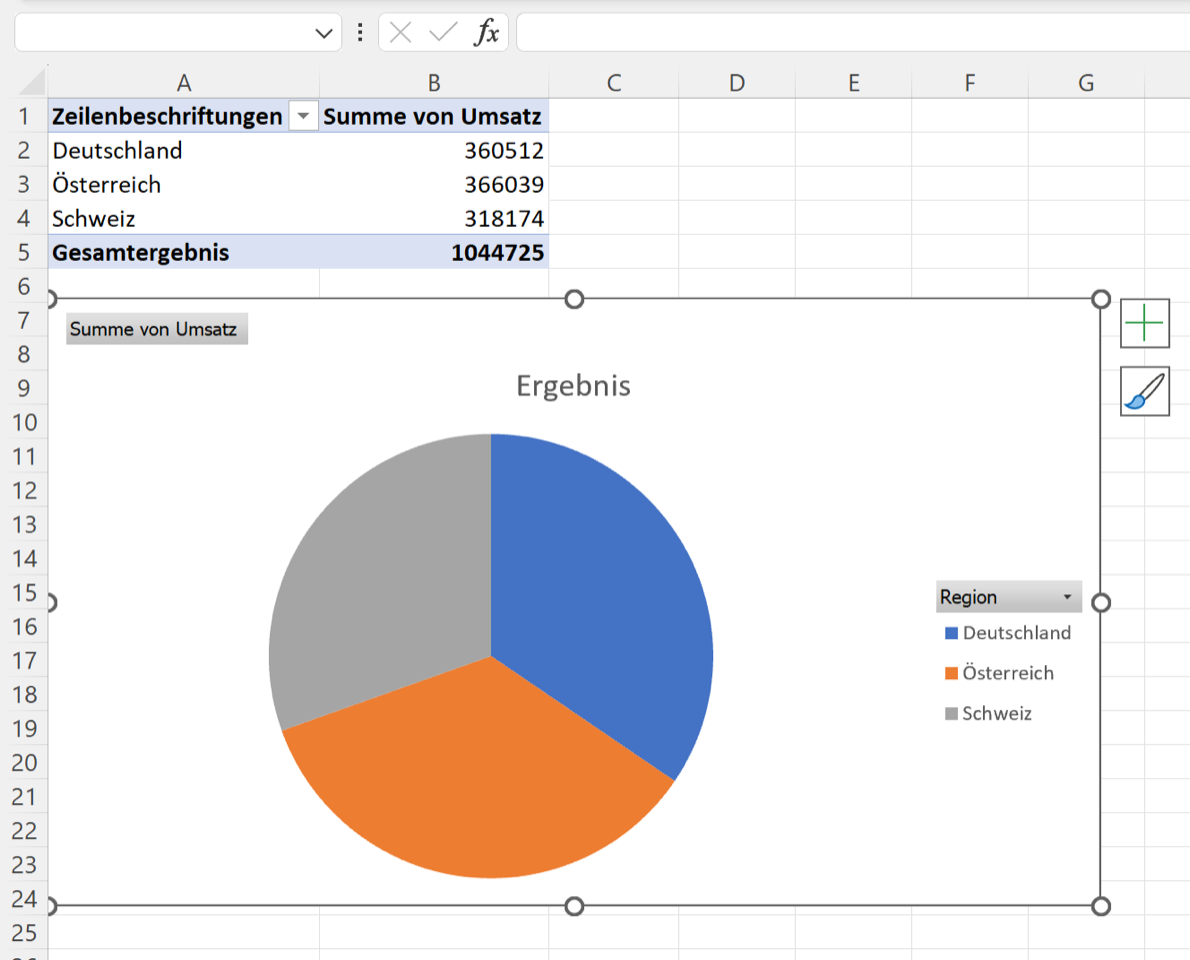Click into the formula bar input
1190x960 pixels.
coord(853,33)
